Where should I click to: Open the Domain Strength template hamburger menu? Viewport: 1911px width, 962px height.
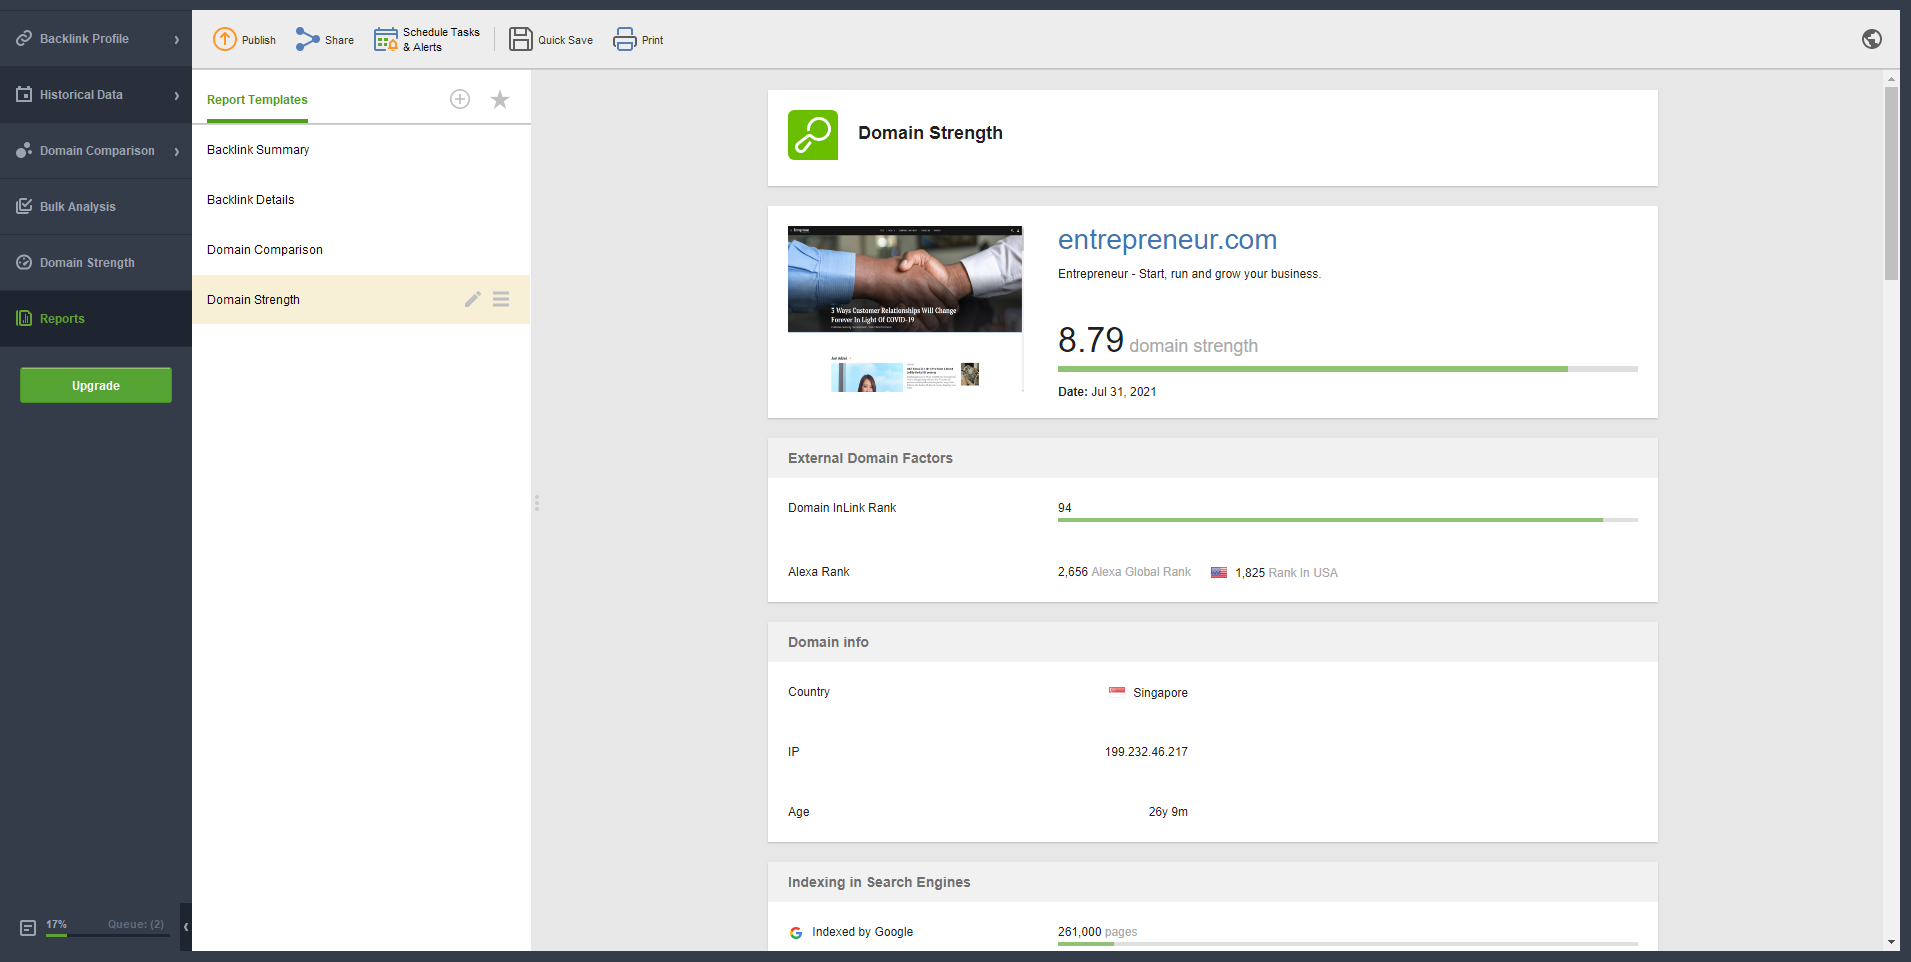[501, 299]
